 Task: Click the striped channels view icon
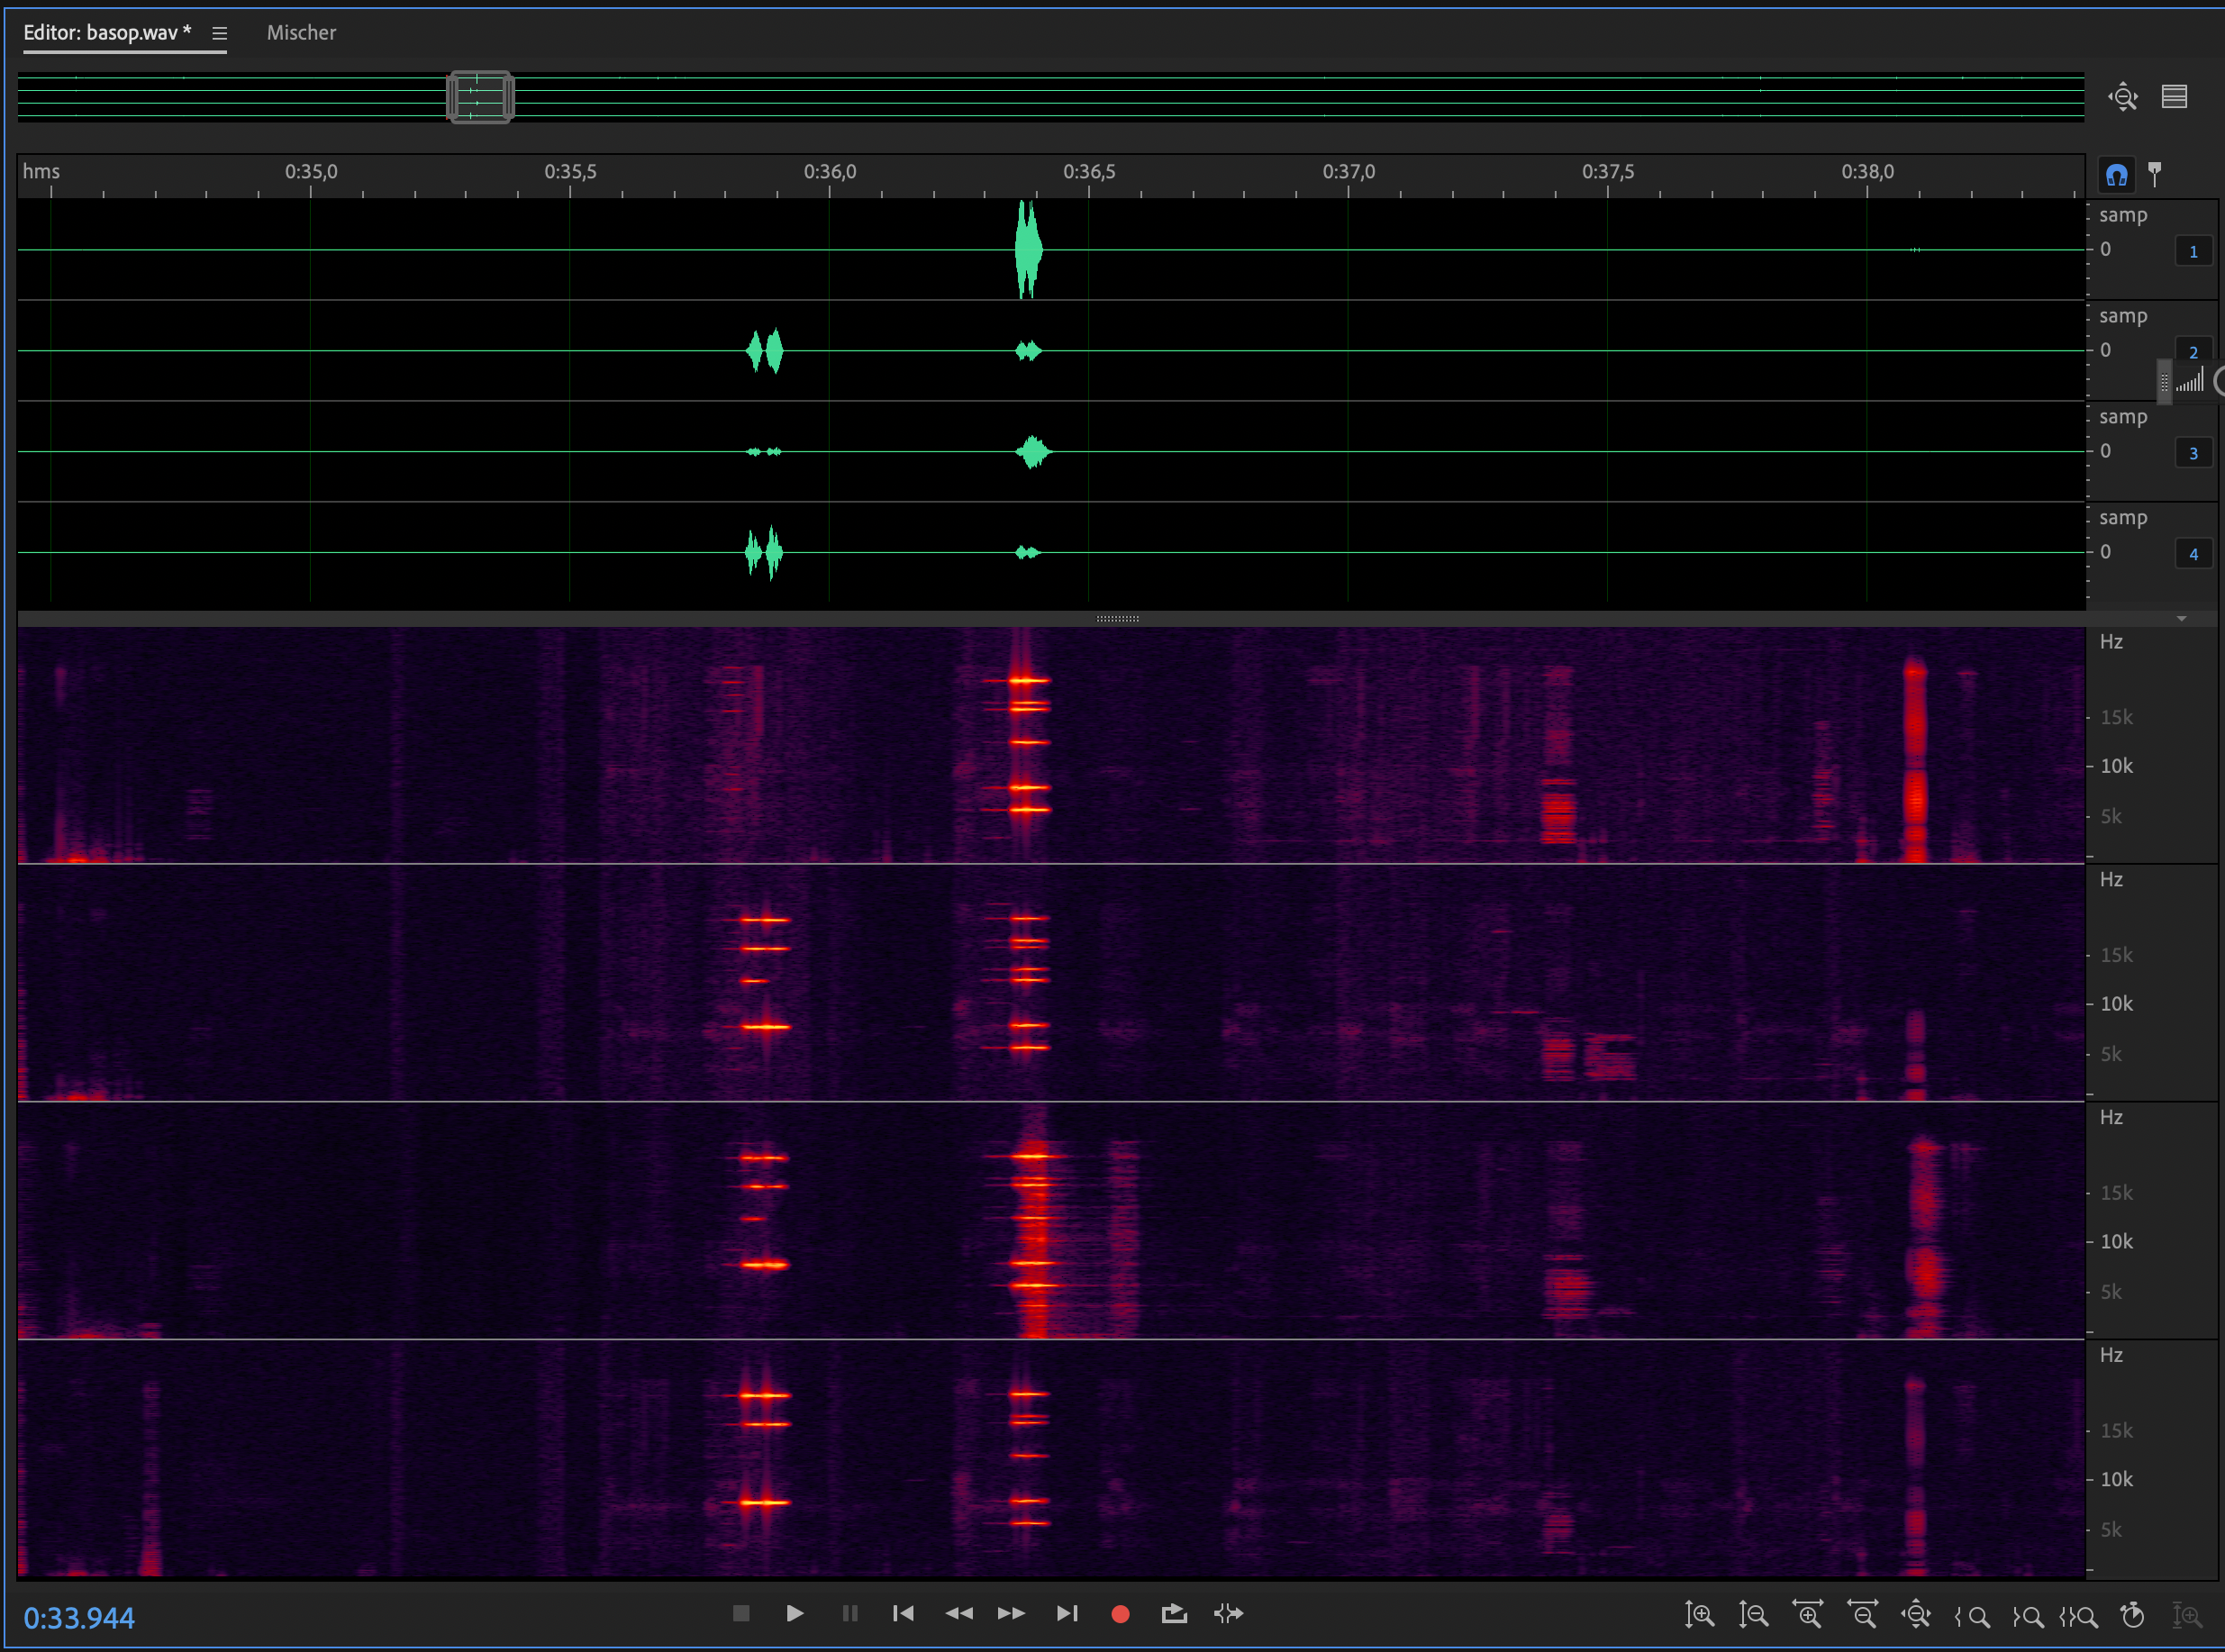[x=2174, y=97]
